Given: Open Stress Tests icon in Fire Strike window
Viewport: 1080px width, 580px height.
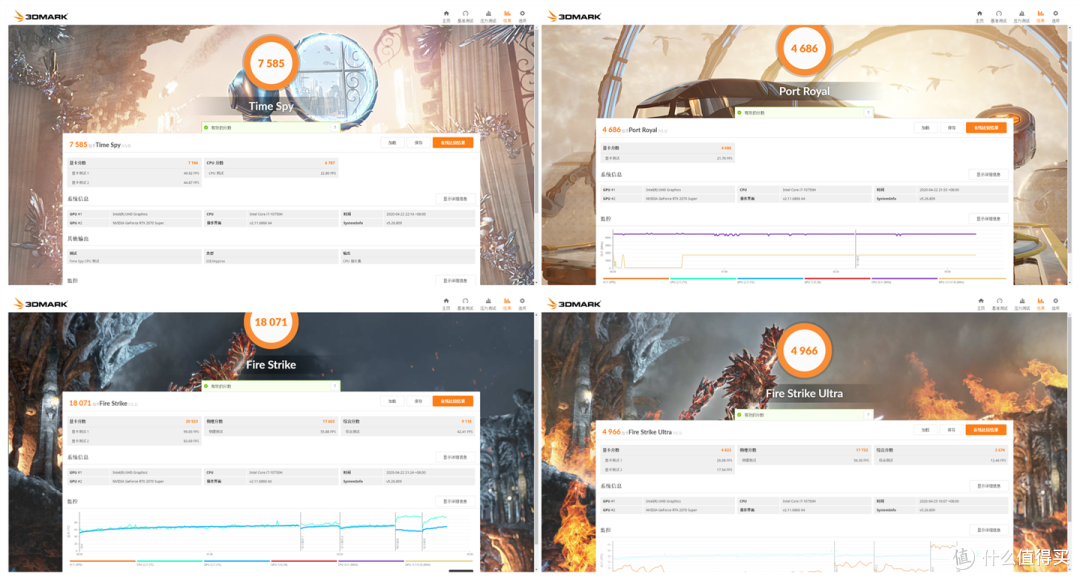Looking at the screenshot, I should point(488,302).
